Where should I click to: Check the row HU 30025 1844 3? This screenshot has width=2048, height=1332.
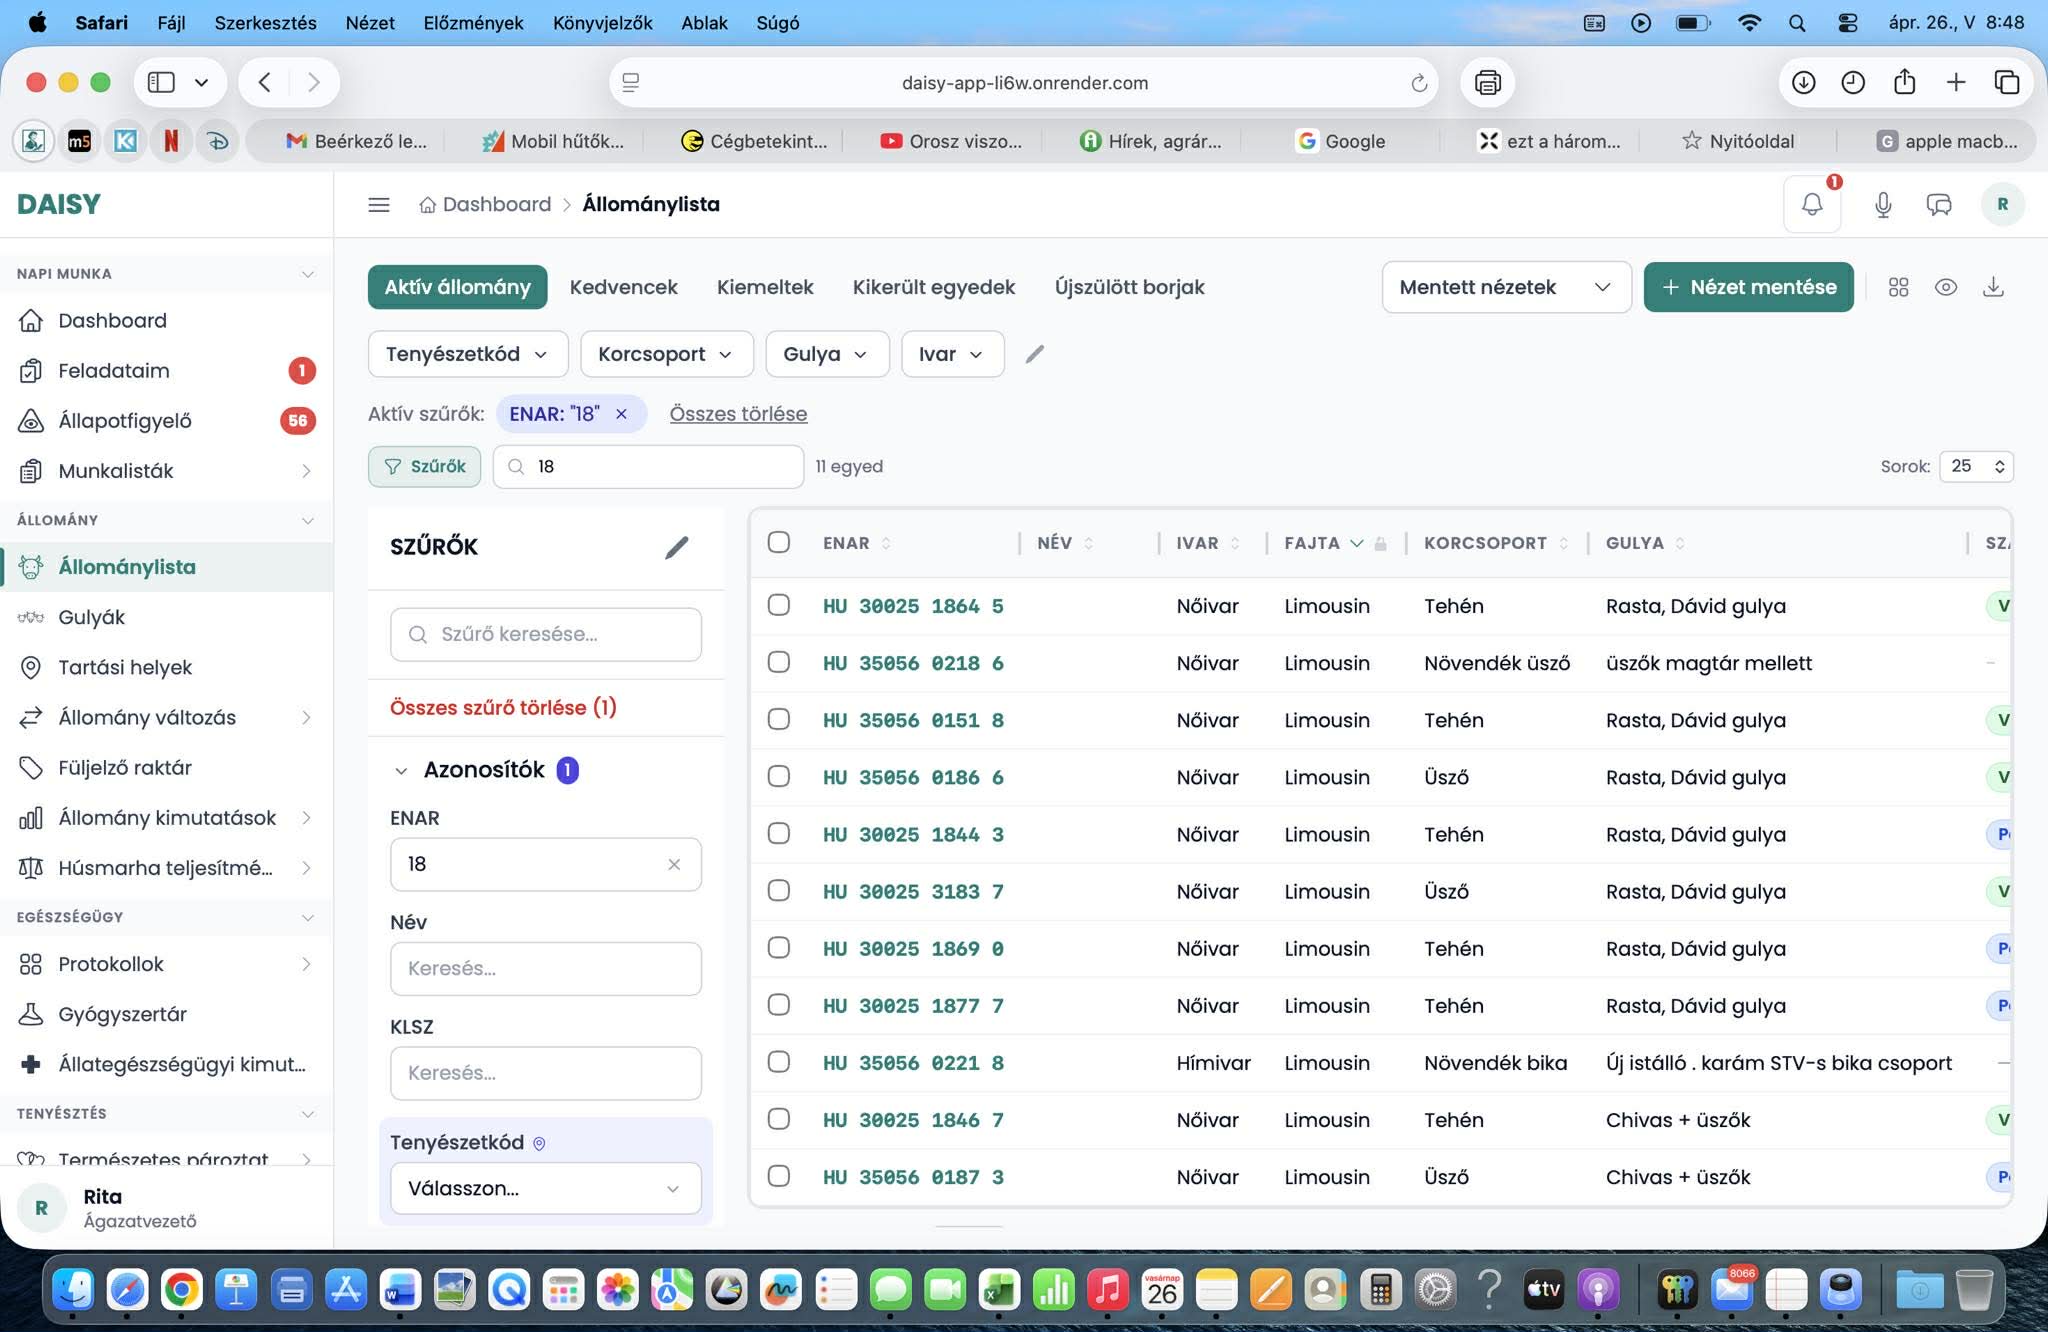click(x=779, y=833)
